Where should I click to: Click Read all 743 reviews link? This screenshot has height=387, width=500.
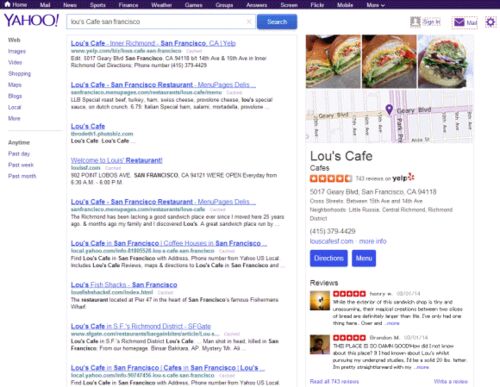click(x=334, y=381)
